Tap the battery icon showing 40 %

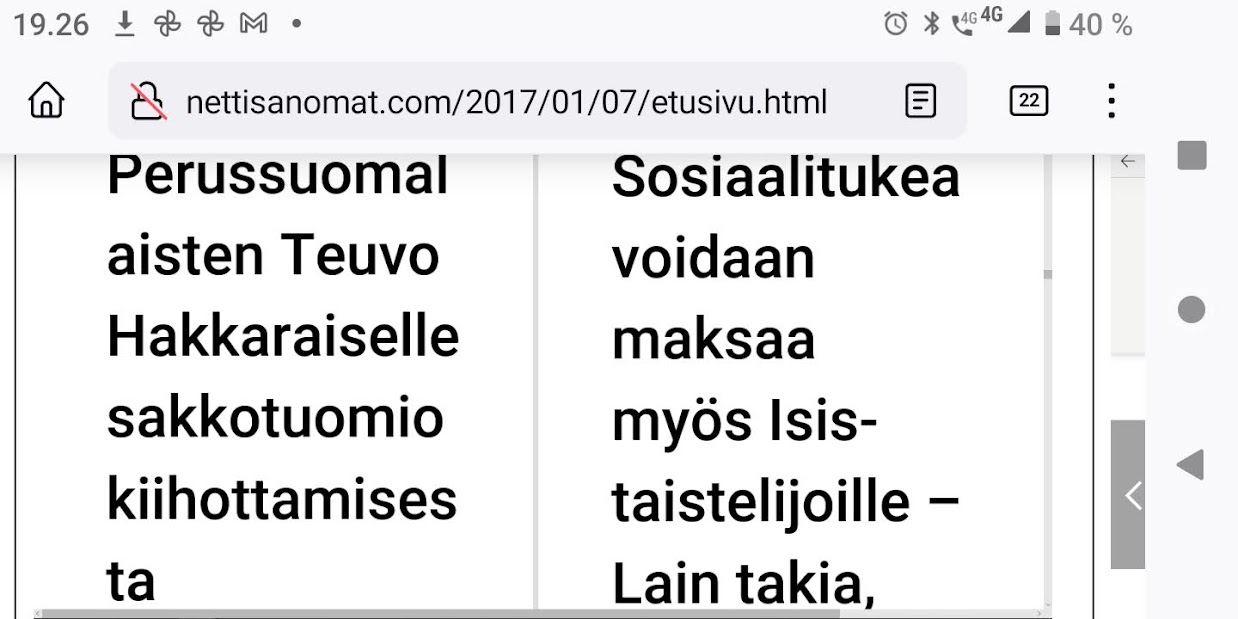pos(1051,24)
